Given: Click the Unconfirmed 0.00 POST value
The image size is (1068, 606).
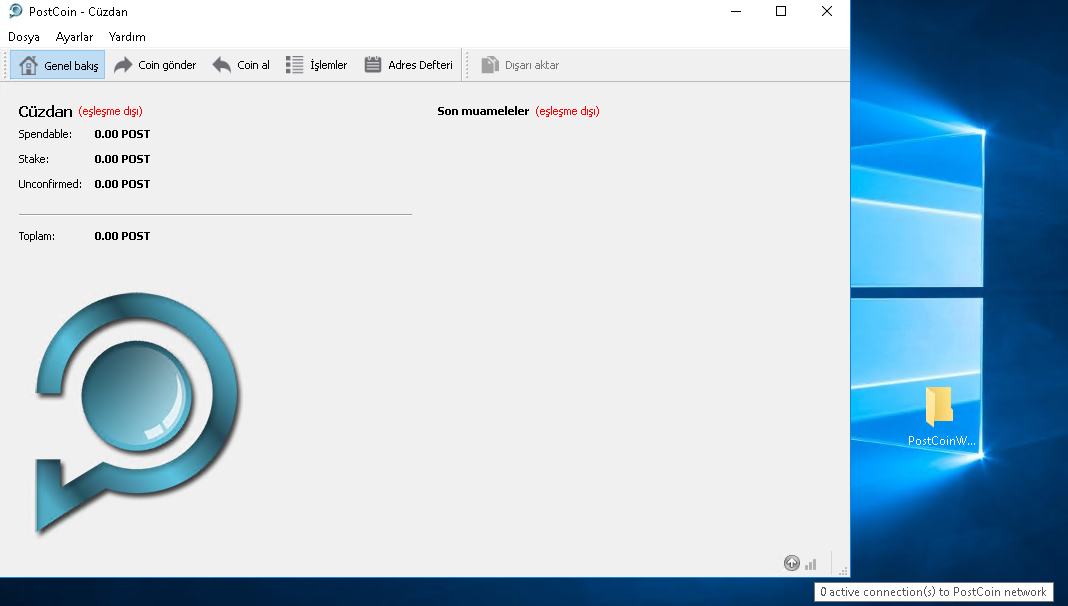Looking at the screenshot, I should point(122,184).
